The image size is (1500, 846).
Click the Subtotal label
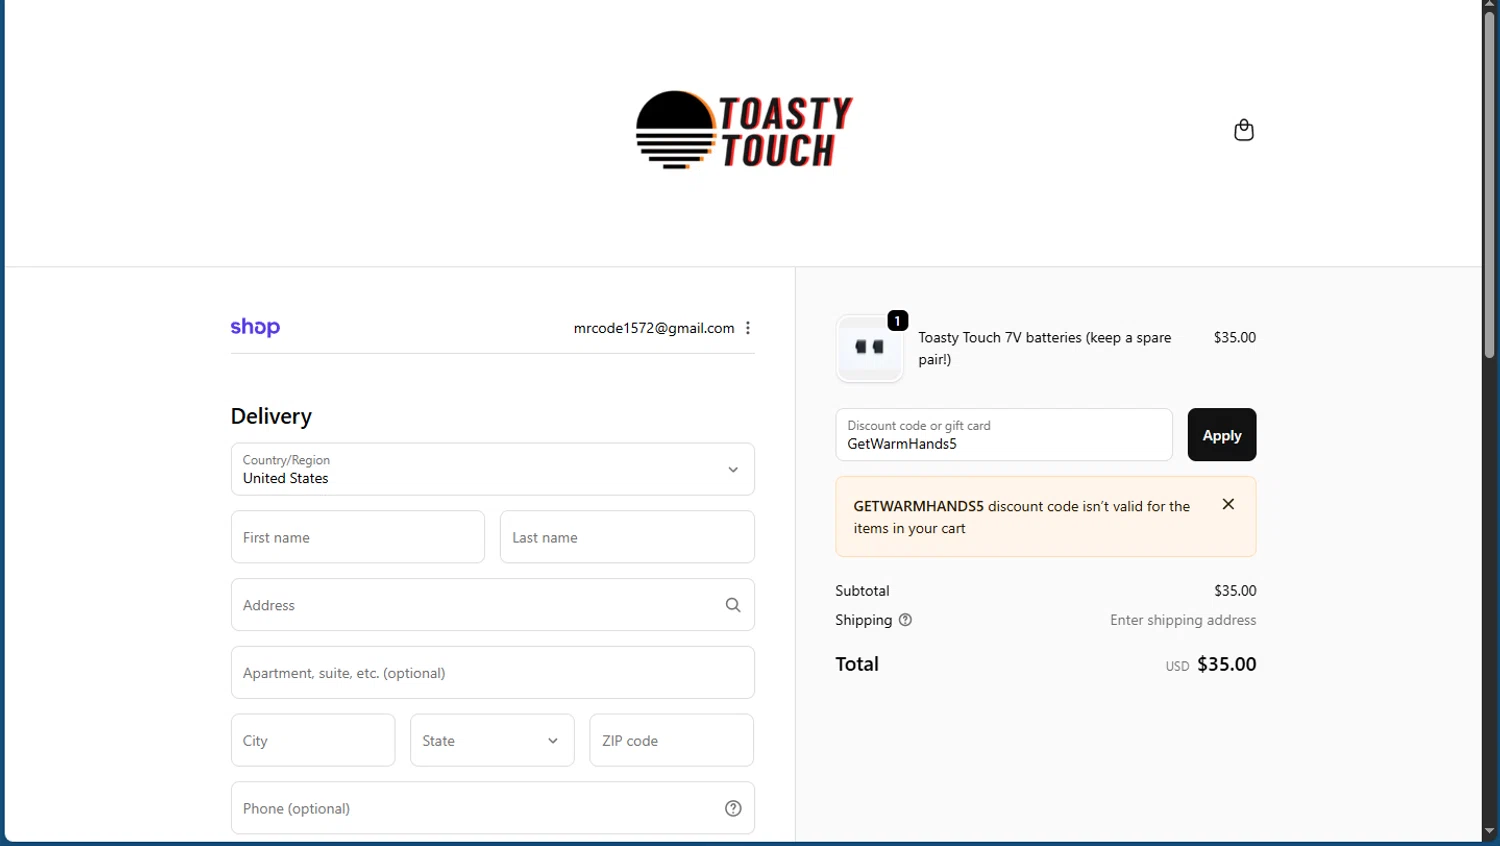(862, 591)
